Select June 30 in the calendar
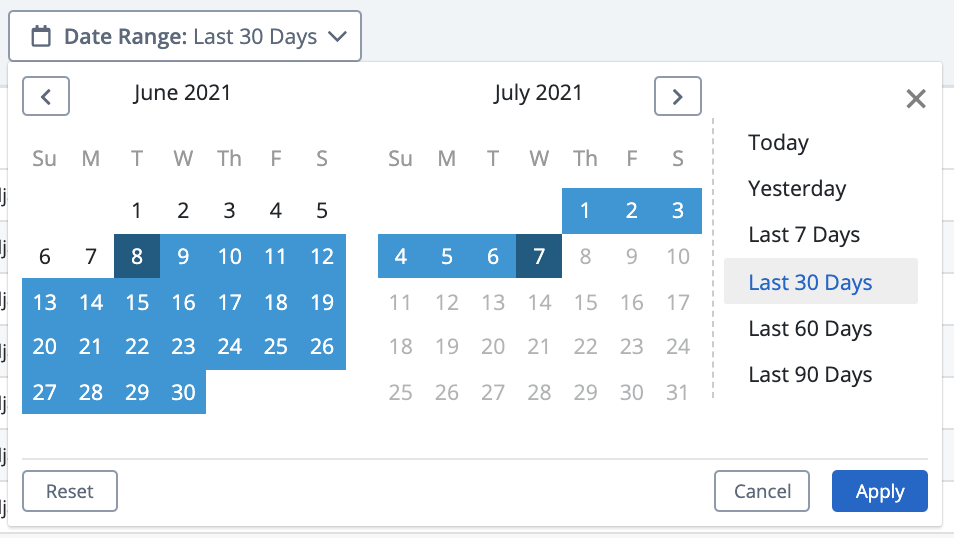 point(183,393)
